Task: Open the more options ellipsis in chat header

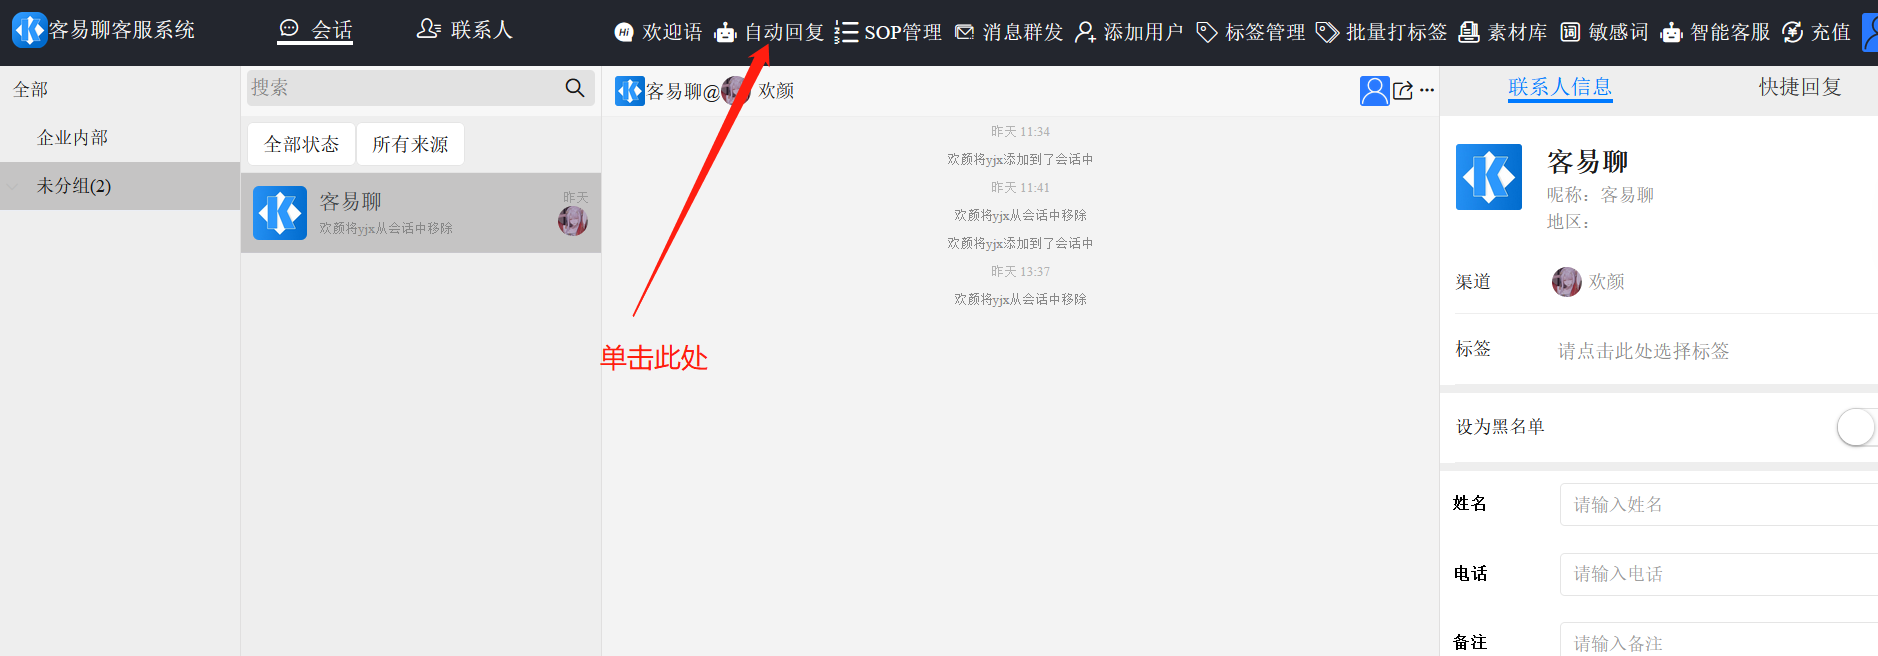Action: click(x=1427, y=90)
